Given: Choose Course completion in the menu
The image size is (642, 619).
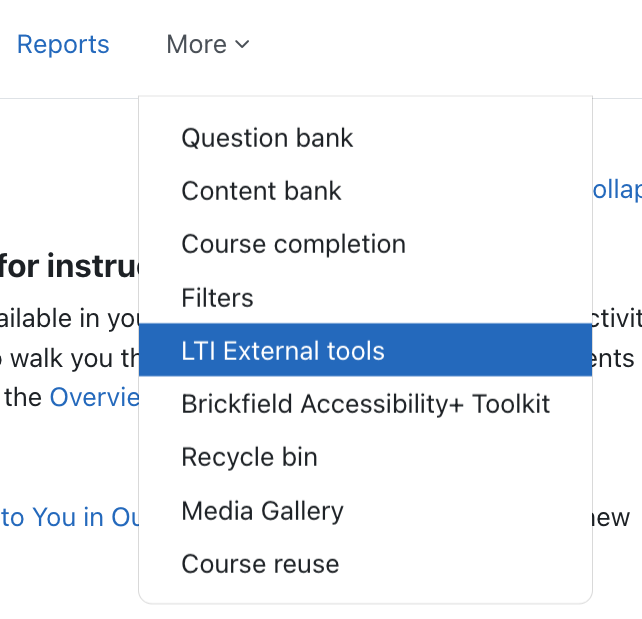Looking at the screenshot, I should click(x=365, y=244).
